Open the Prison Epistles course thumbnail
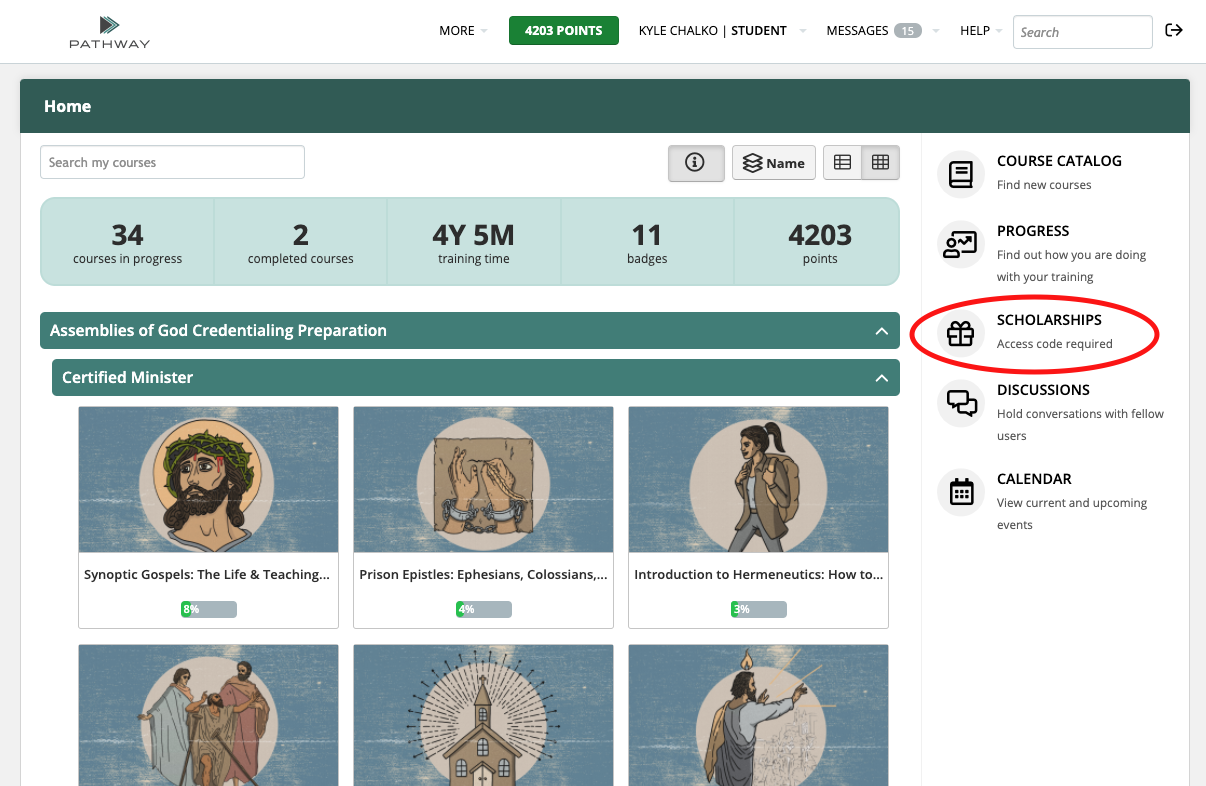Screen dimensions: 1206x786 point(483,480)
